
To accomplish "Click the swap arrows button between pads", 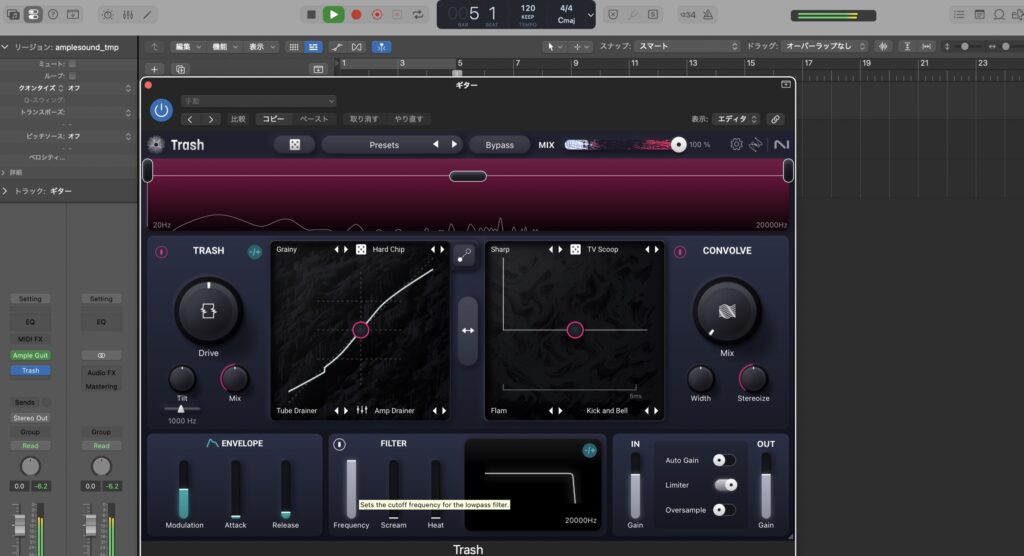I will [468, 331].
